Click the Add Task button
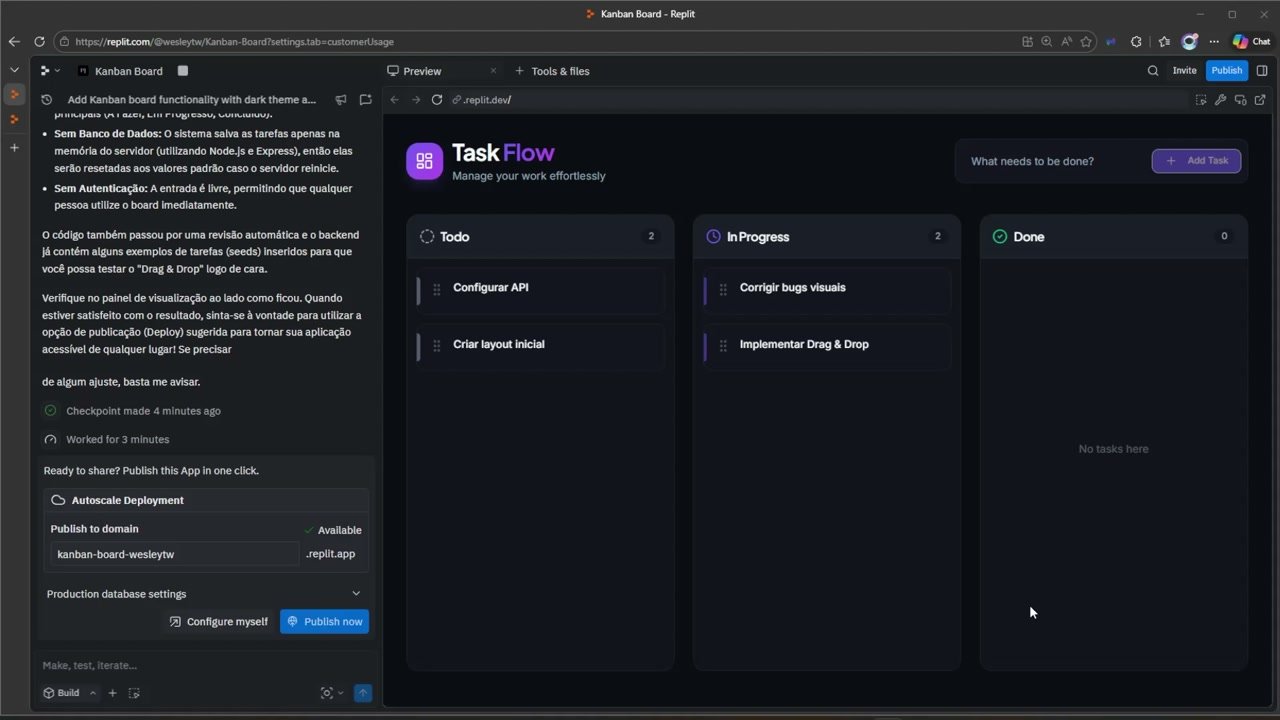The height and width of the screenshot is (720, 1280). (1196, 161)
